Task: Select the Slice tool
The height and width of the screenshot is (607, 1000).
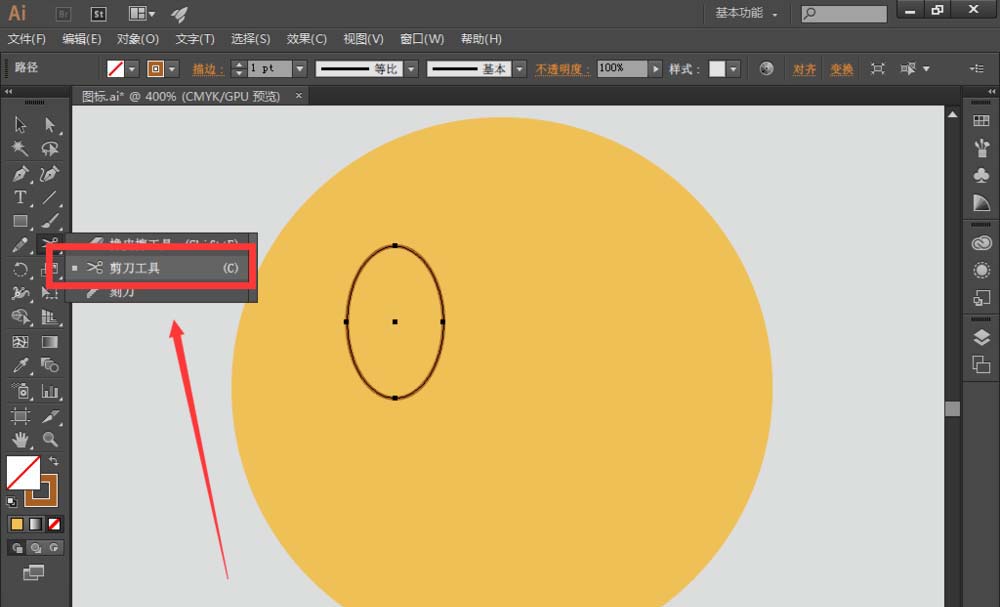Action: pos(50,416)
